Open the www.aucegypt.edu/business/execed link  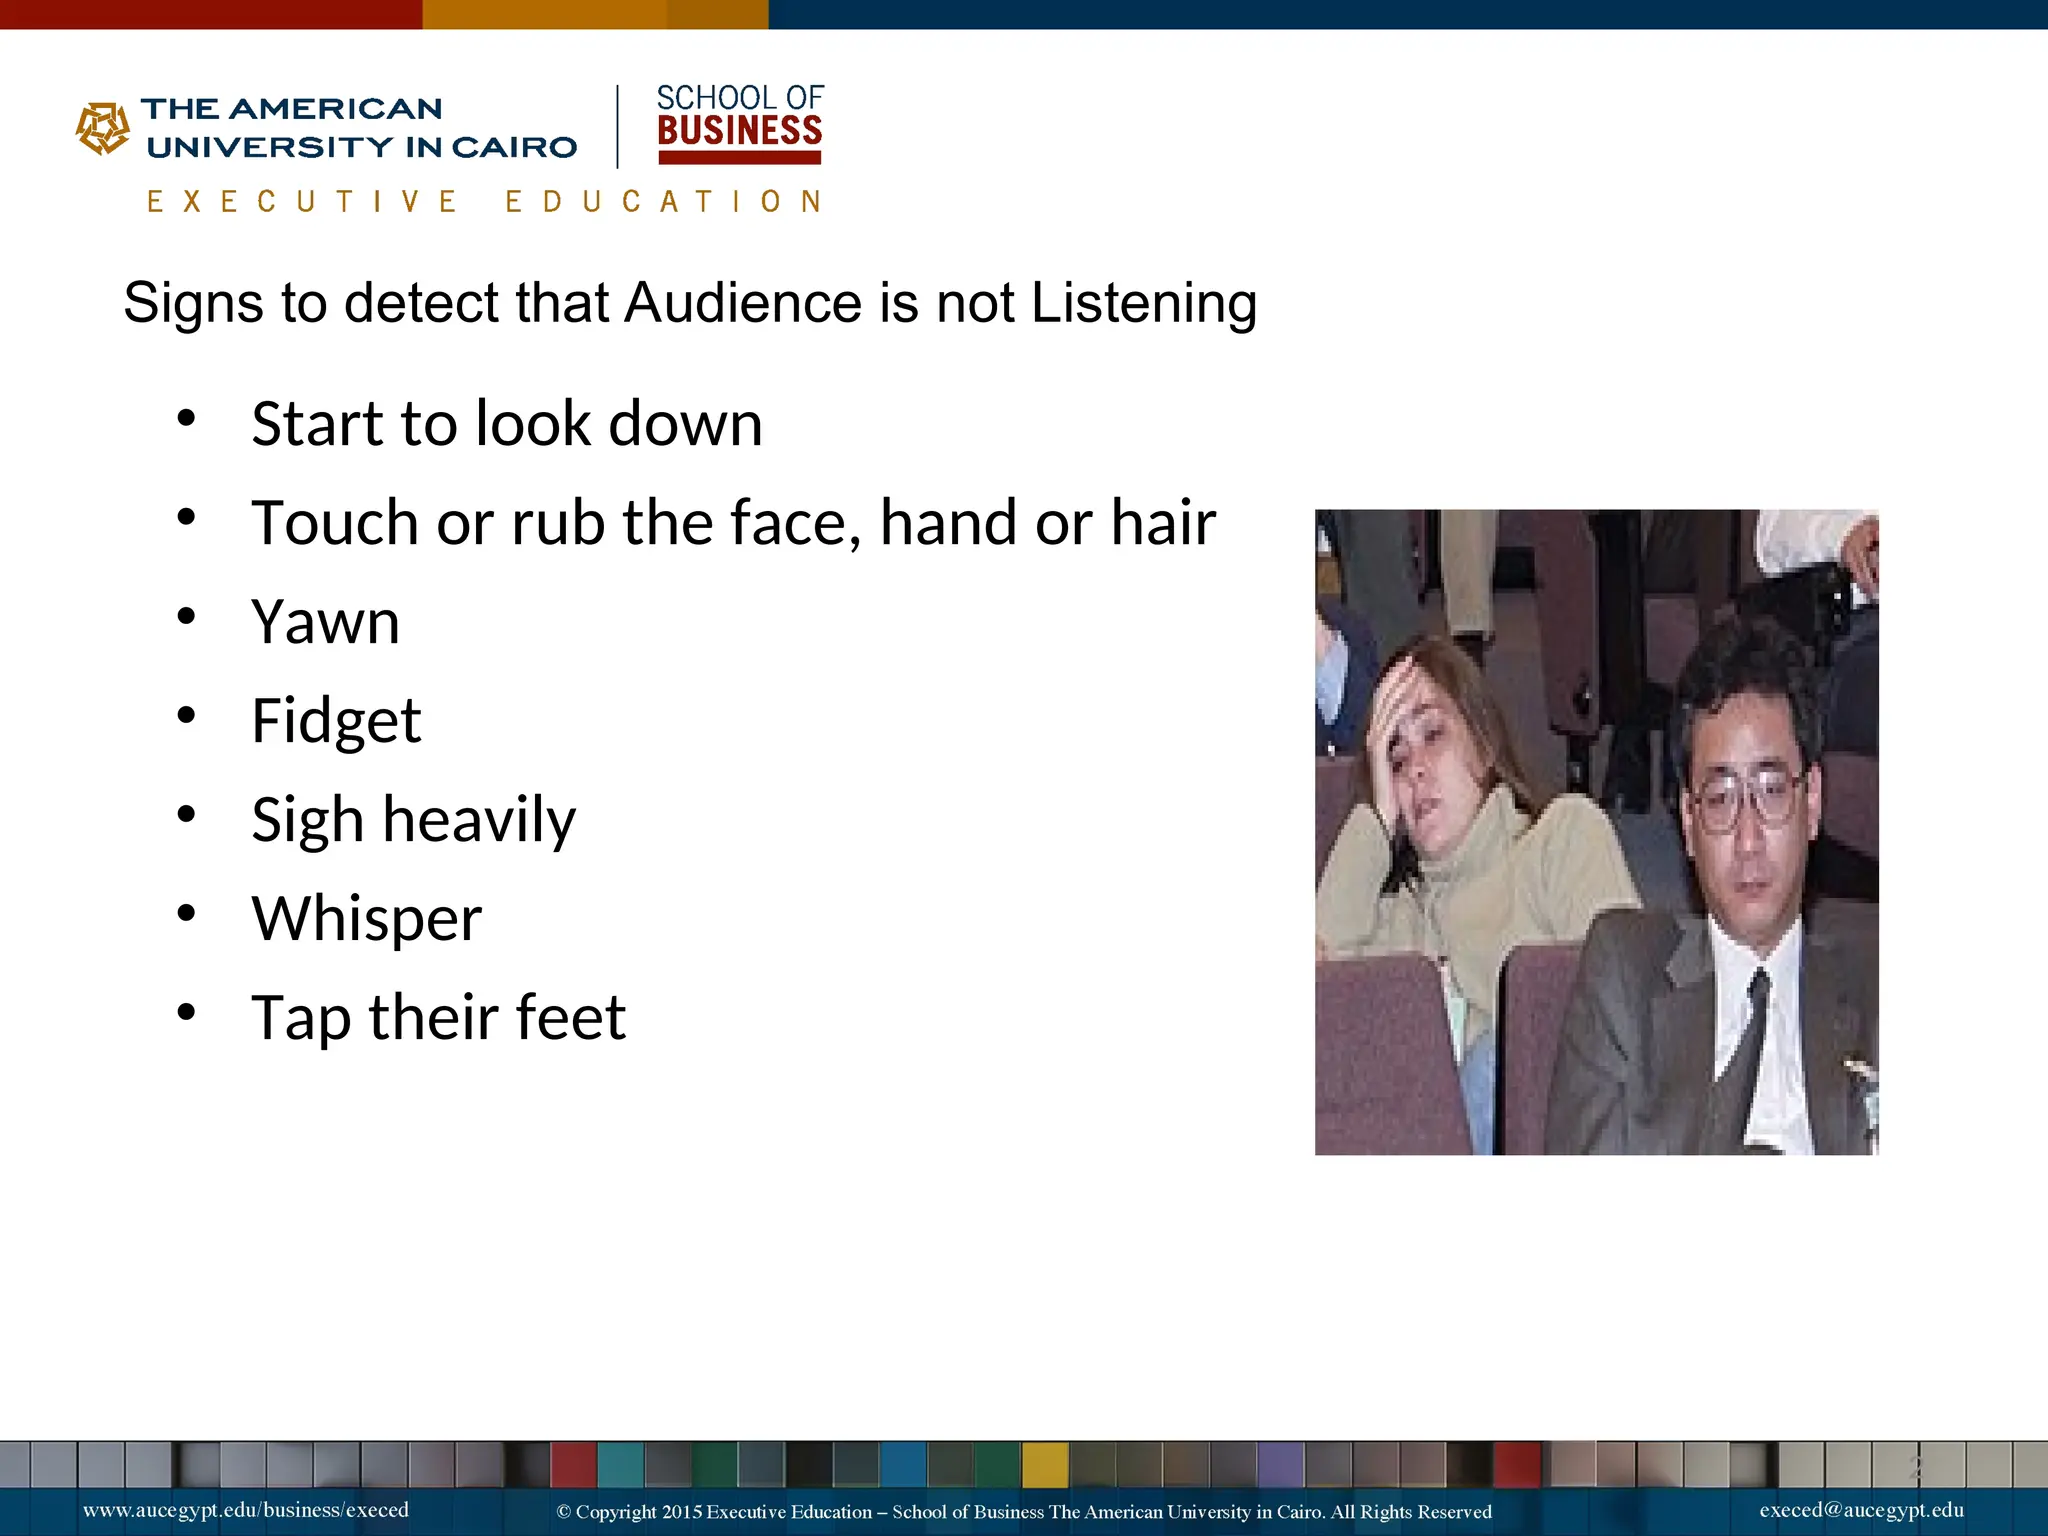click(x=246, y=1510)
